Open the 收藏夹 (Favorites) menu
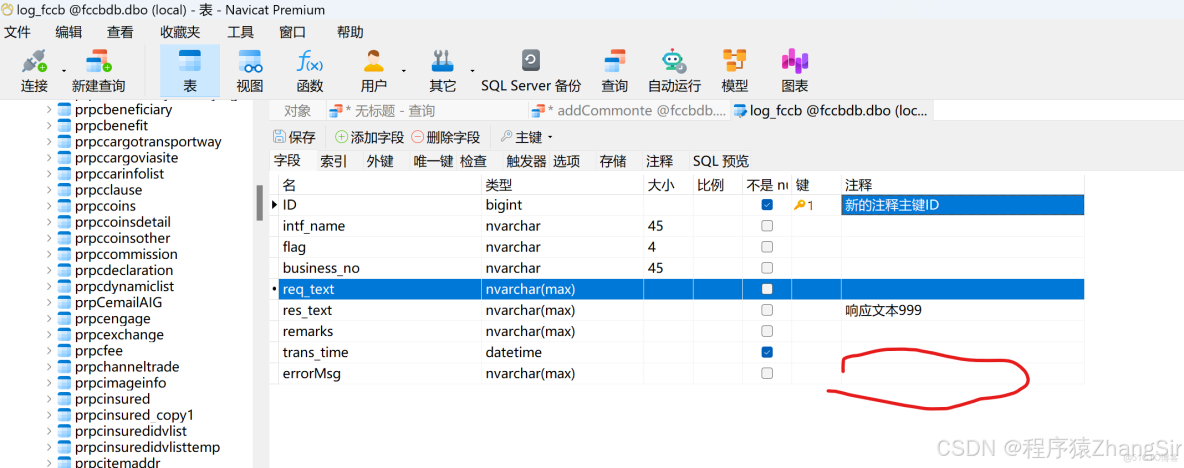 (x=180, y=32)
